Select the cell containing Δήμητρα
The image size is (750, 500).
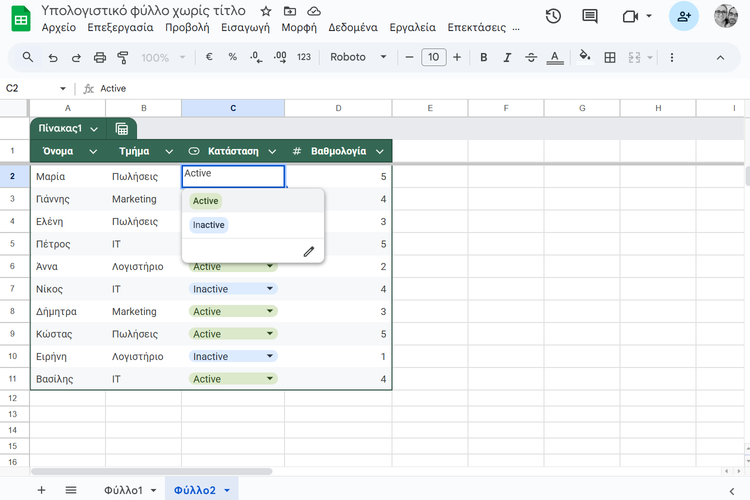67,311
